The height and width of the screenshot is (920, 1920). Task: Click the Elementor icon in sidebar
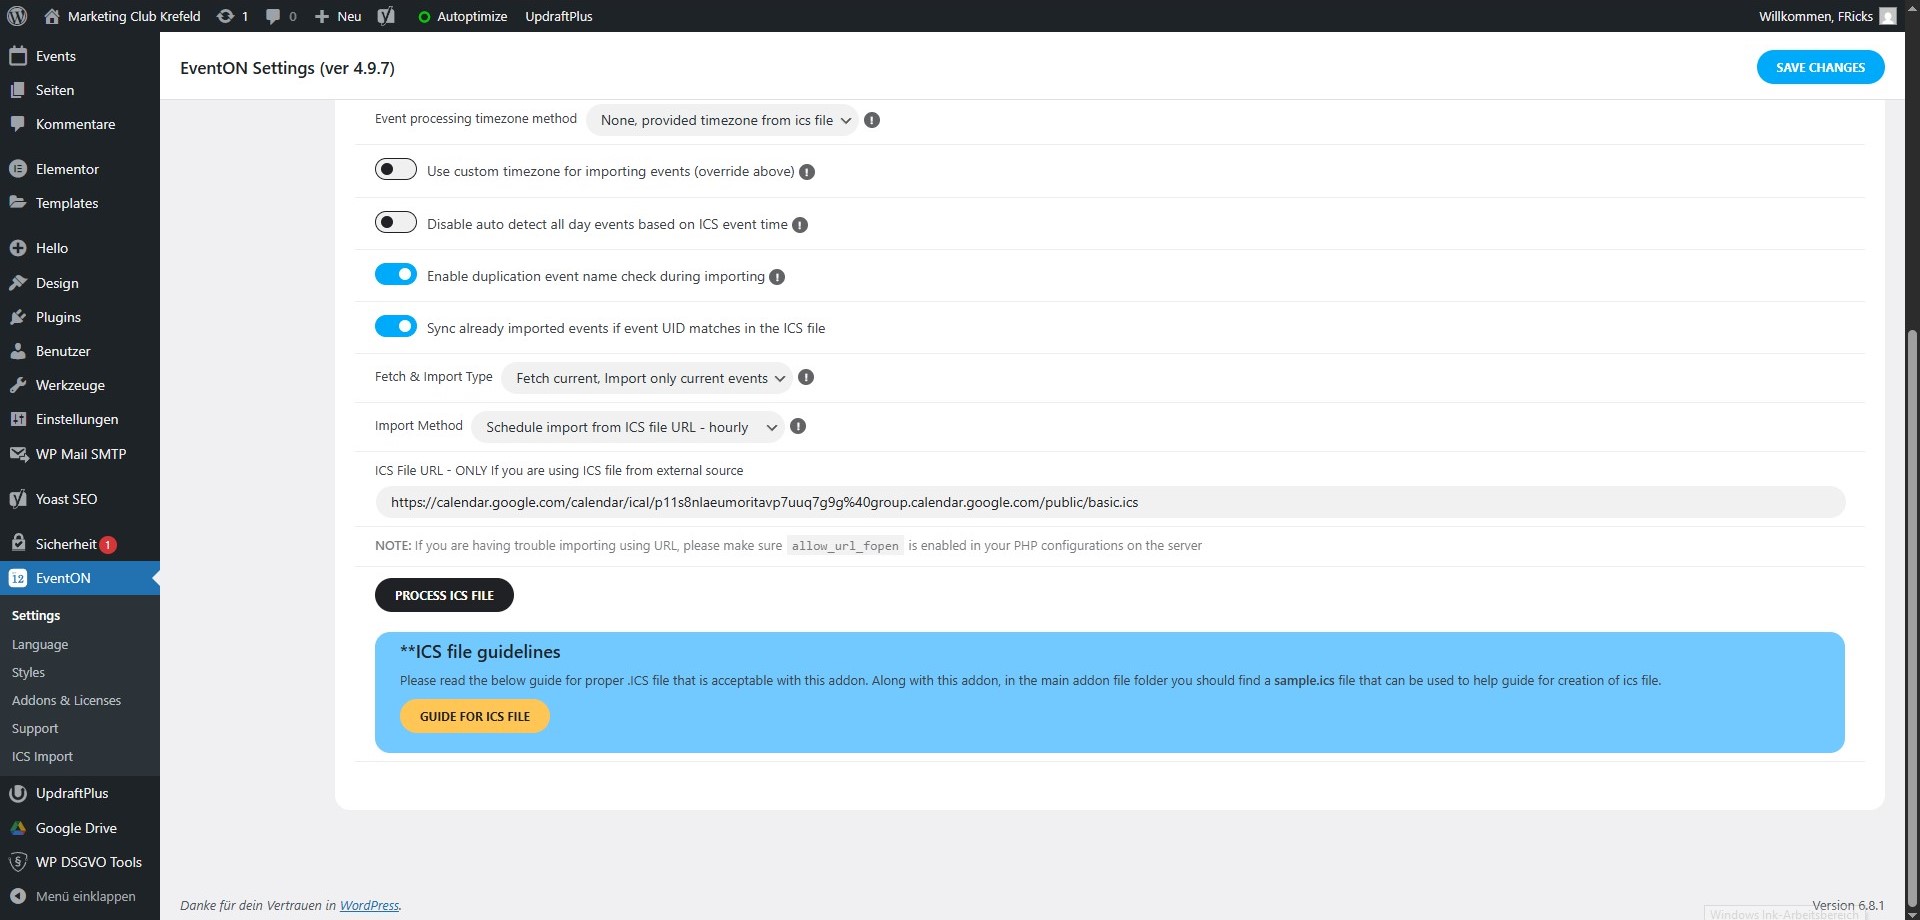tap(18, 169)
